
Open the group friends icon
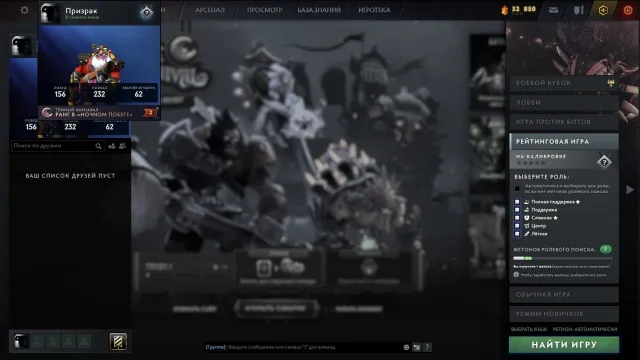(122, 146)
